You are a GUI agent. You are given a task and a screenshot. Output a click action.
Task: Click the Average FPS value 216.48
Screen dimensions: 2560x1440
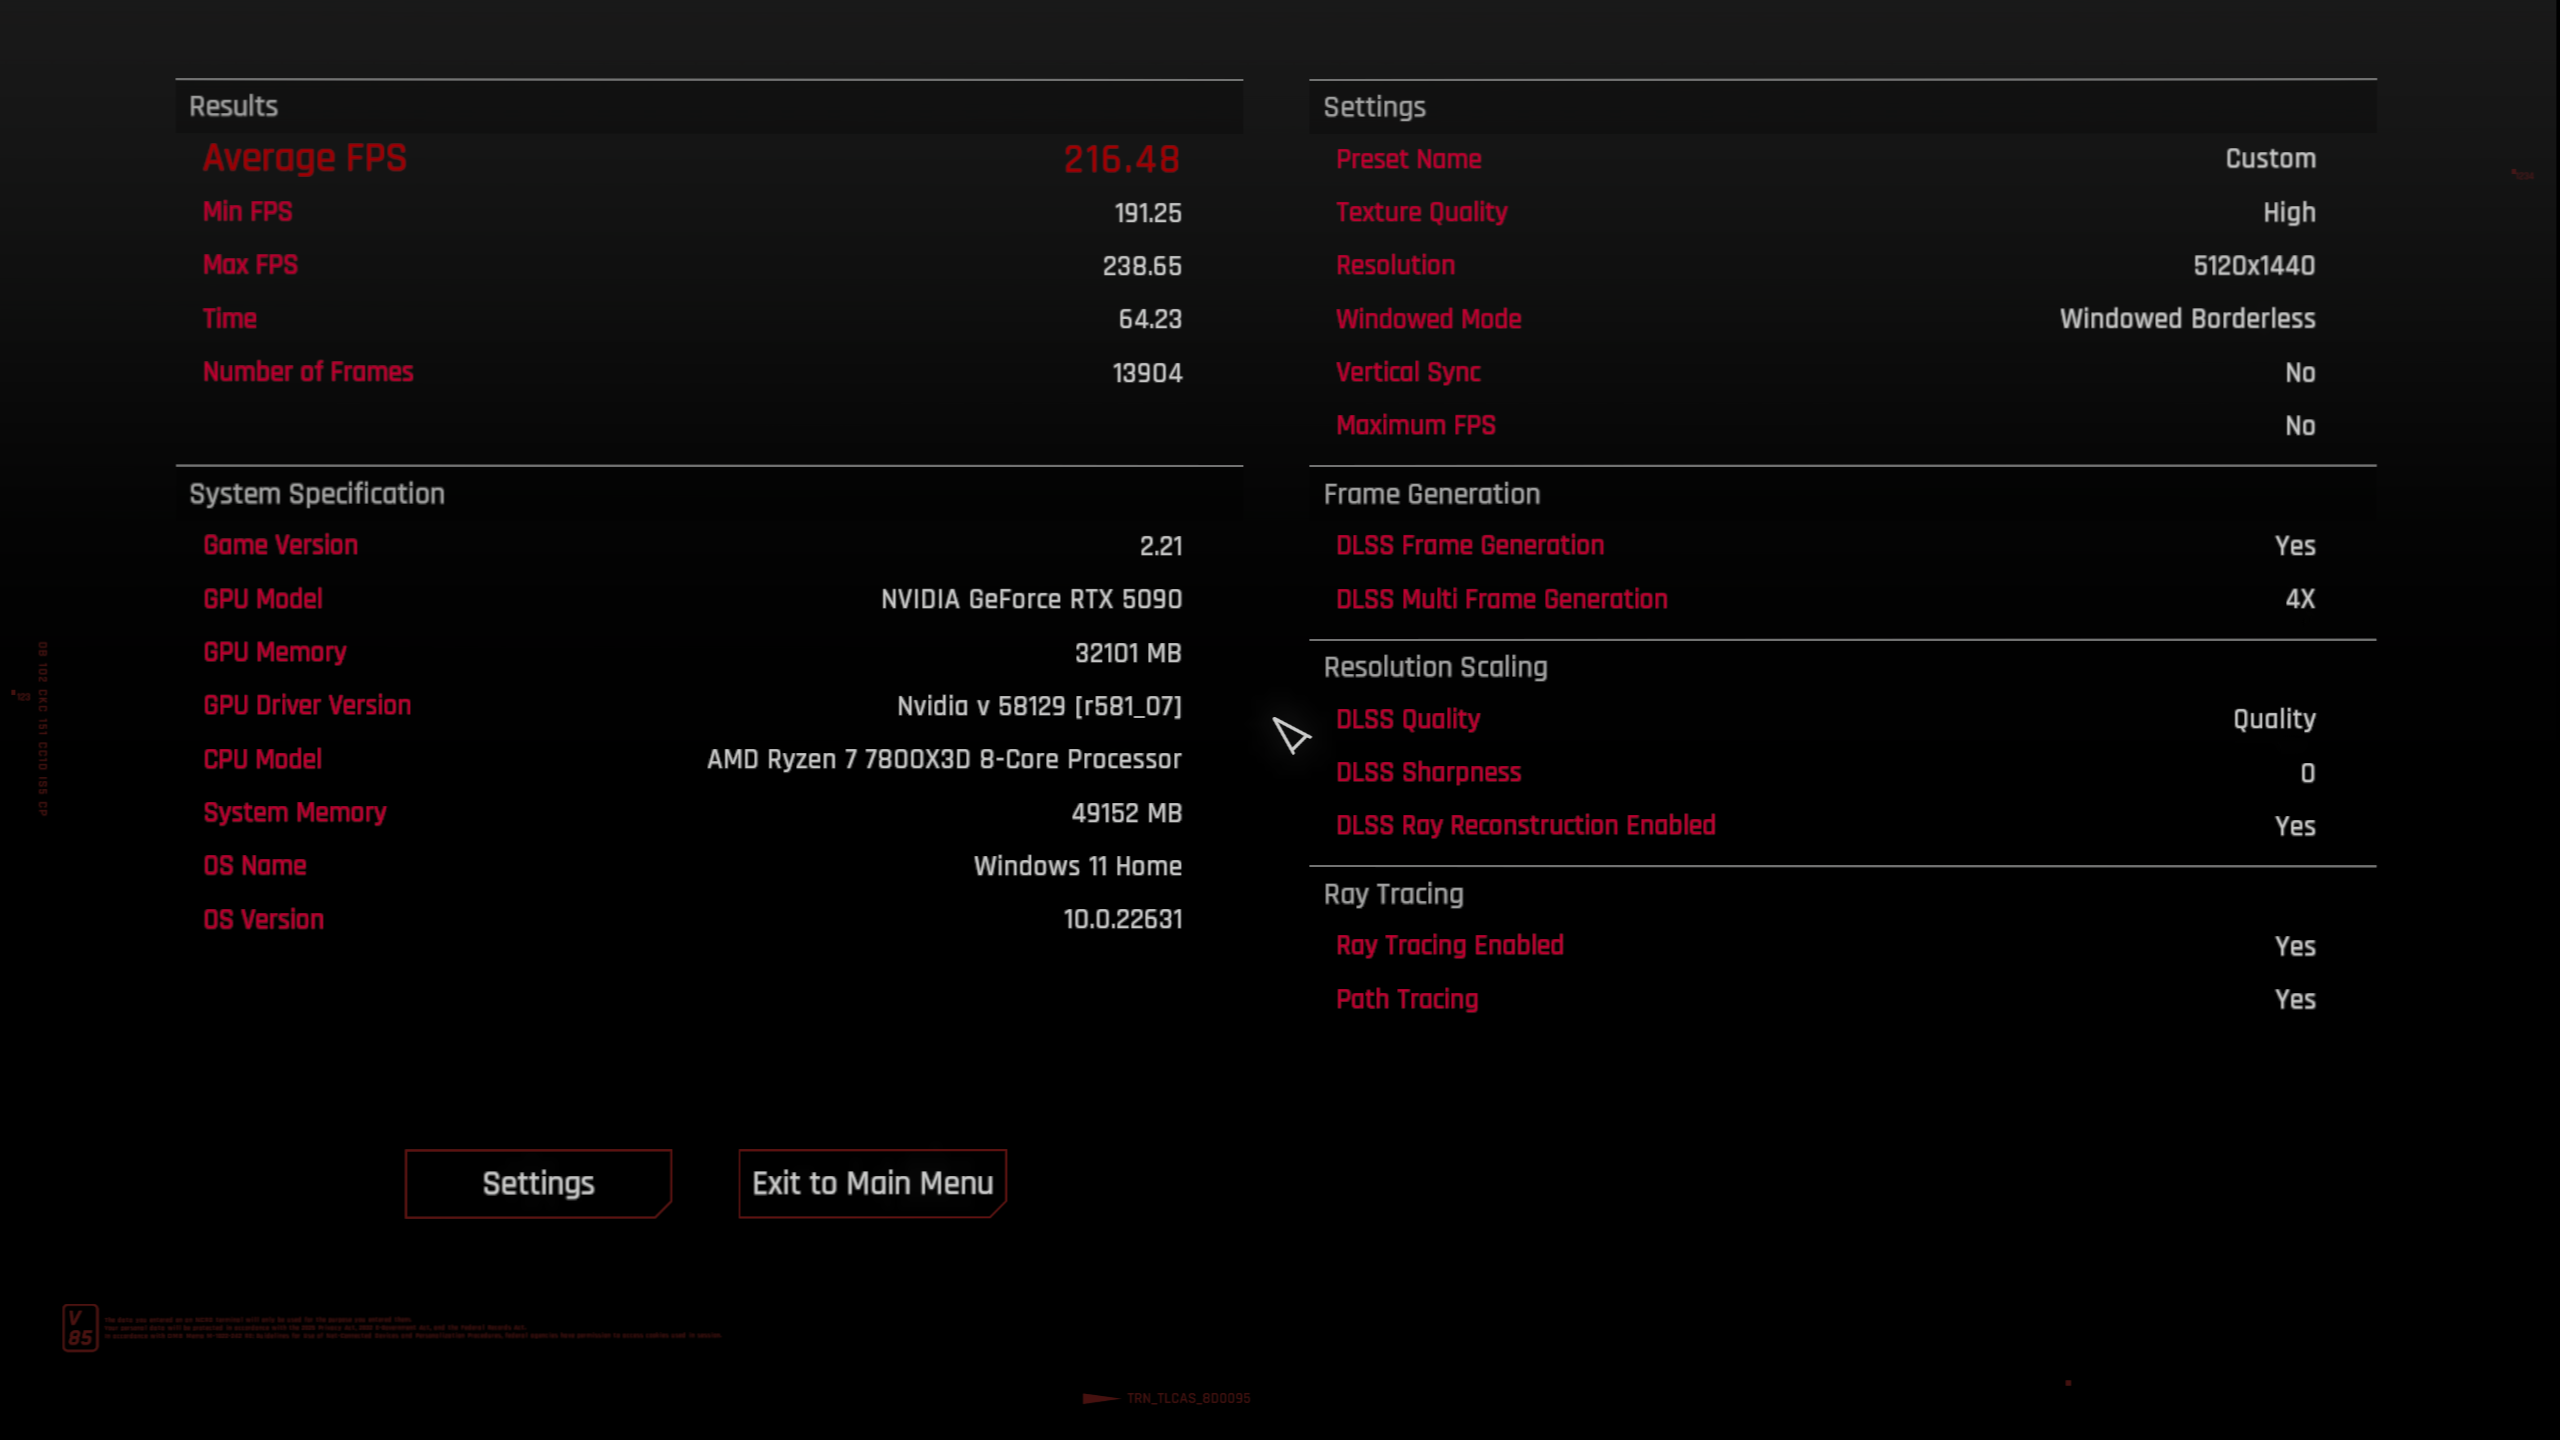1121,159
